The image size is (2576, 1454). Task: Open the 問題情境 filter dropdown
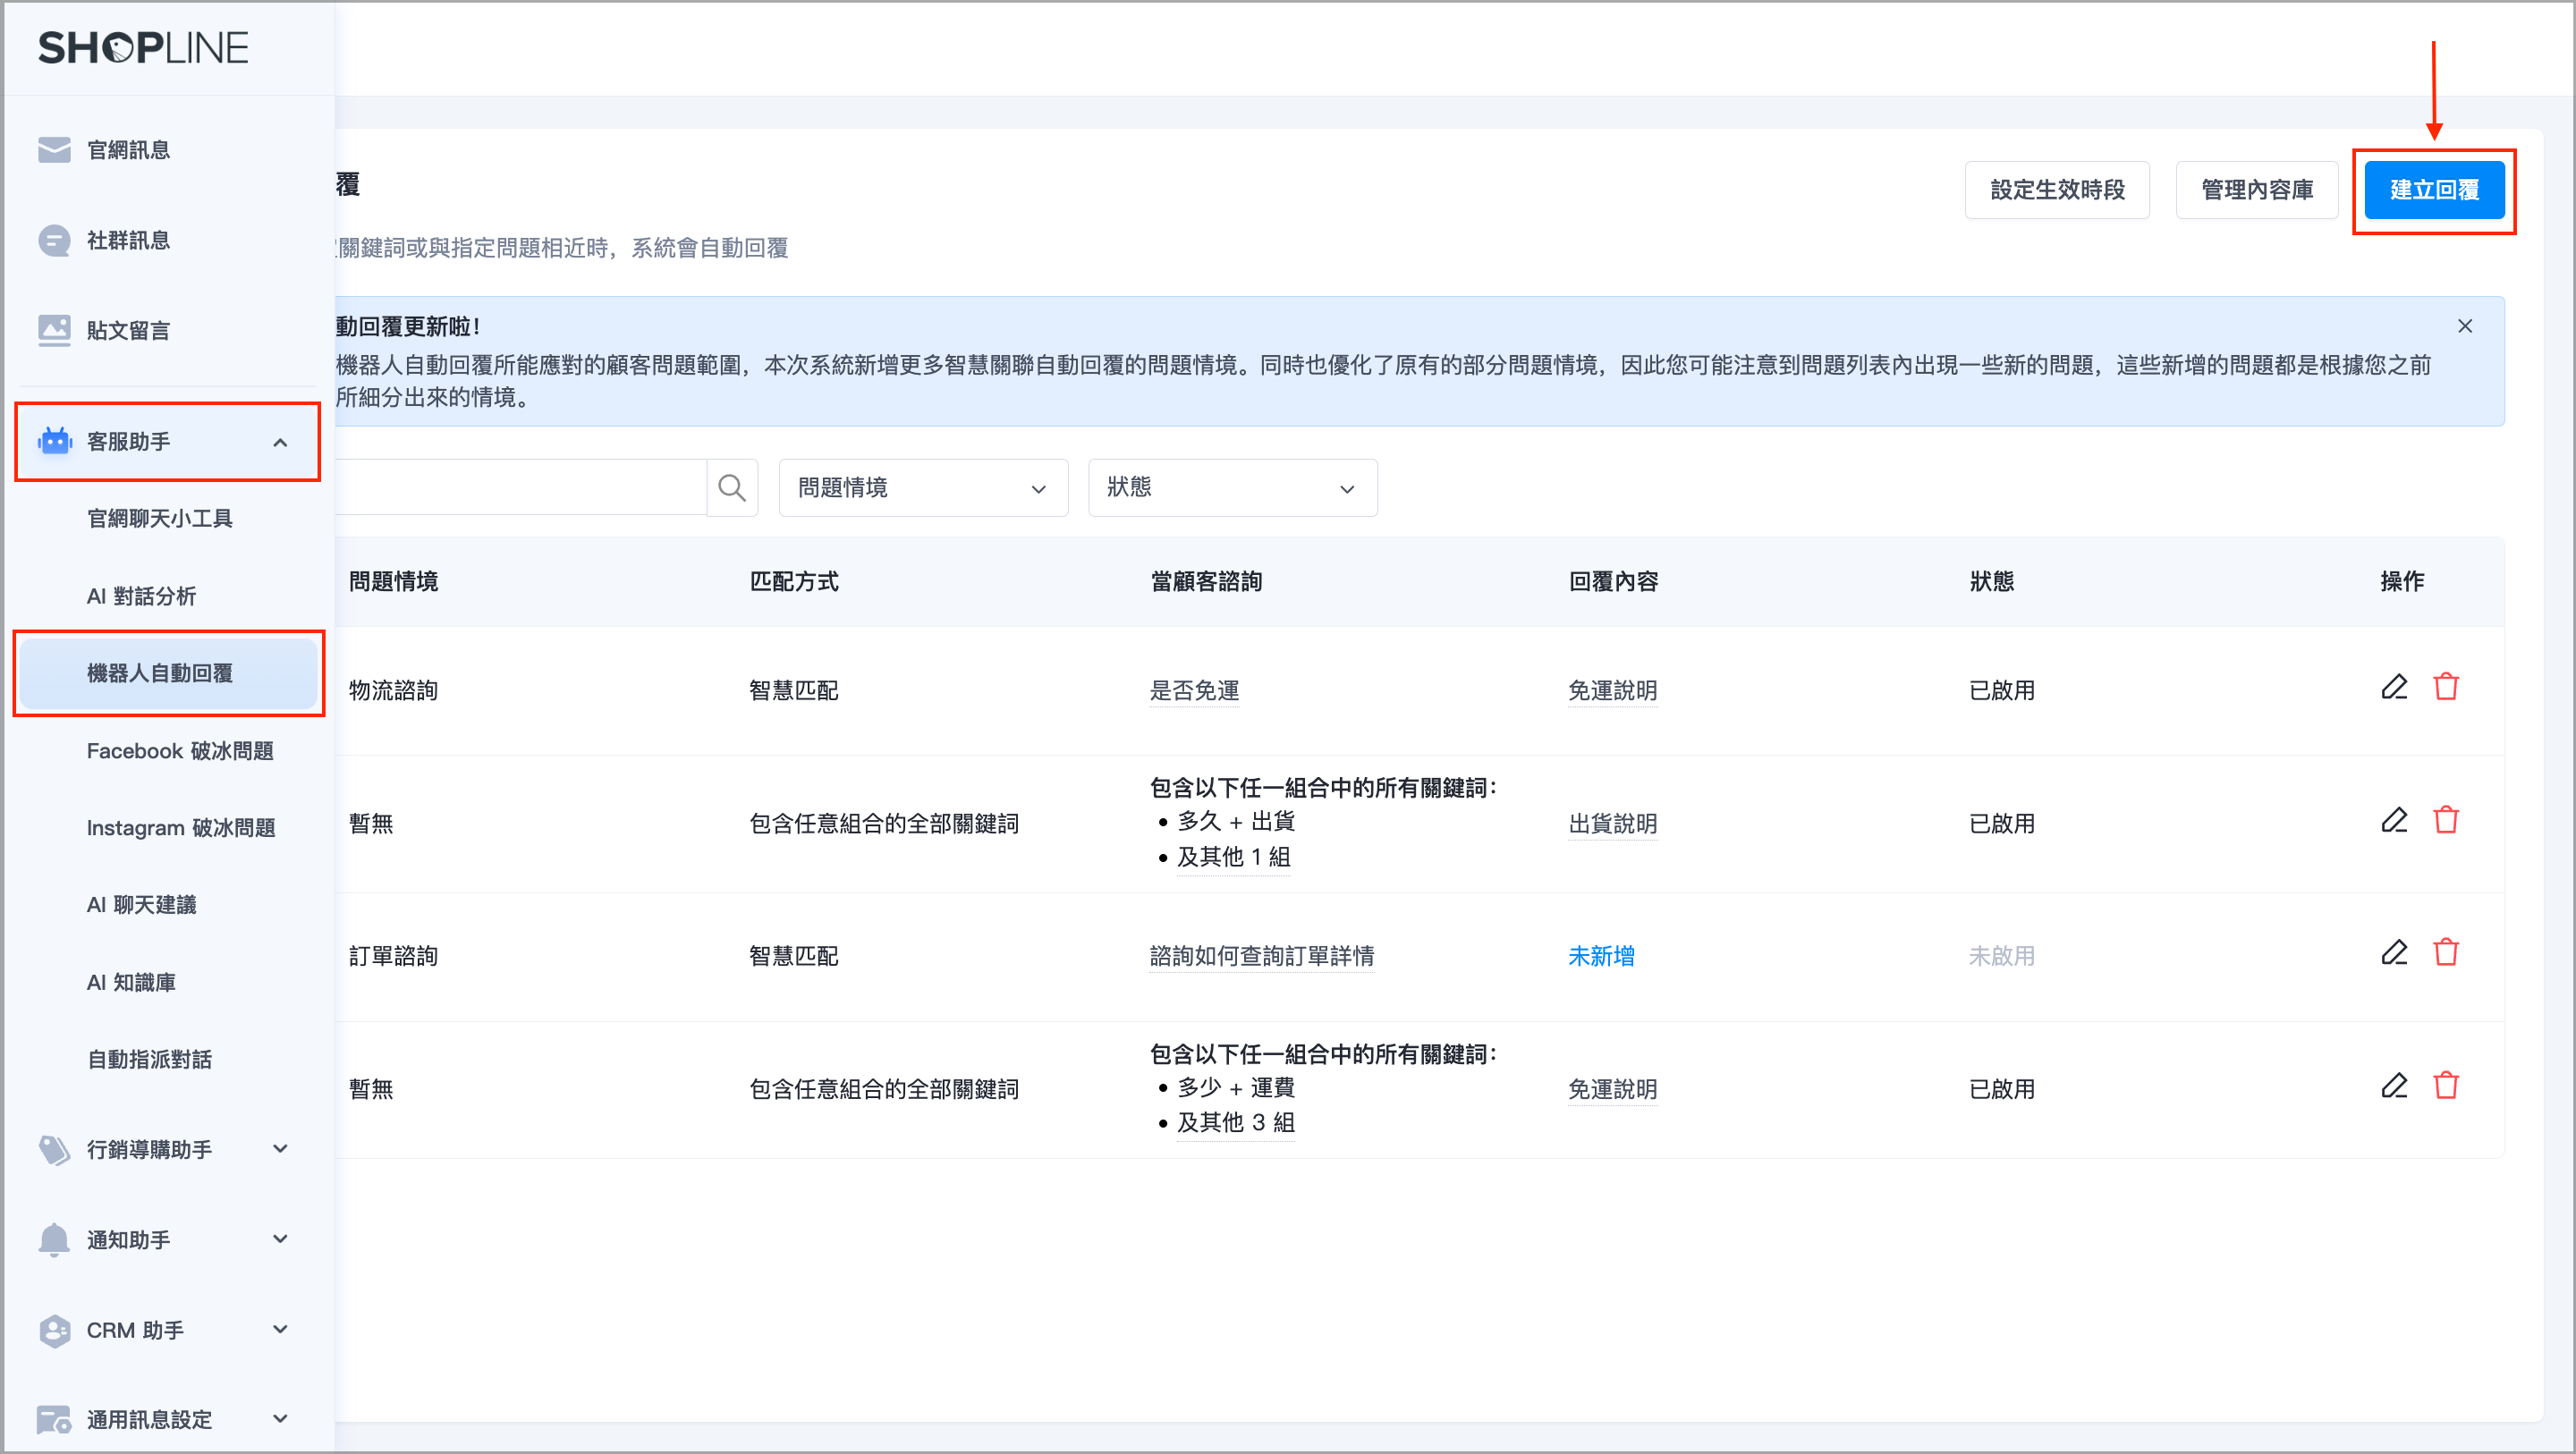click(922, 488)
